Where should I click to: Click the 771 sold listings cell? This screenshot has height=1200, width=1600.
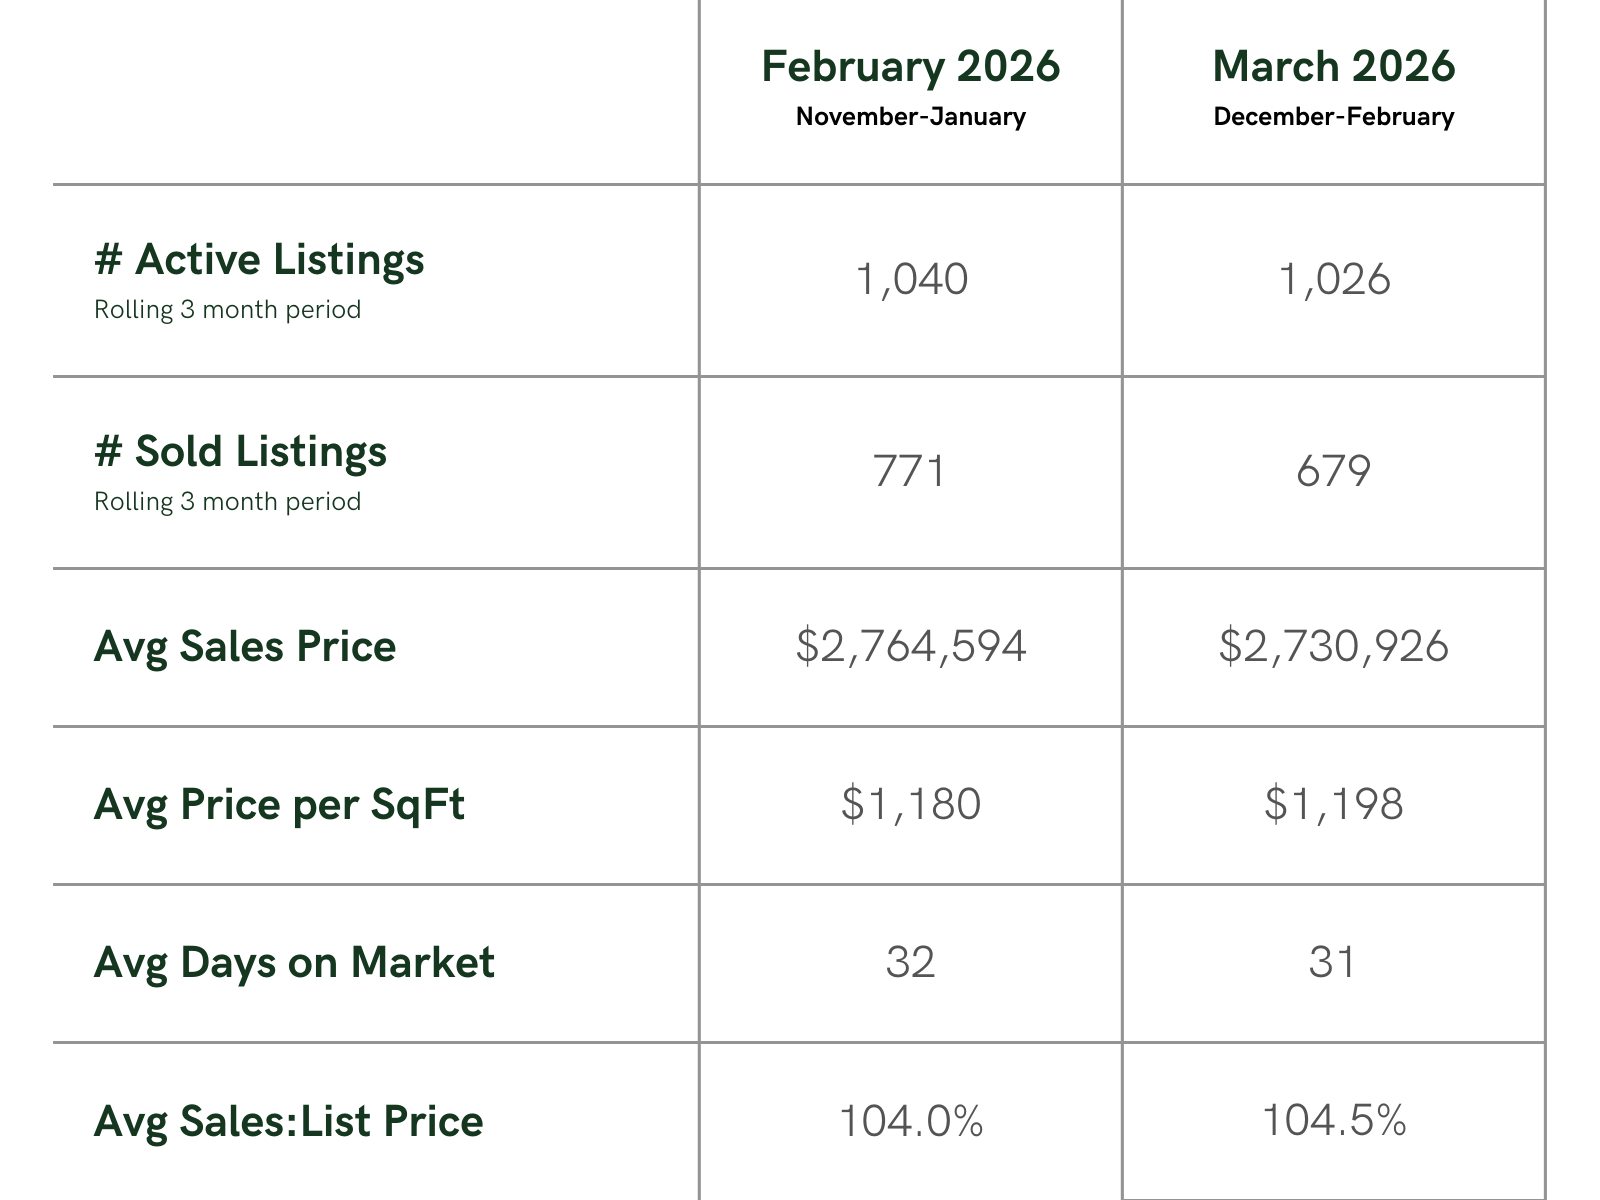click(909, 471)
